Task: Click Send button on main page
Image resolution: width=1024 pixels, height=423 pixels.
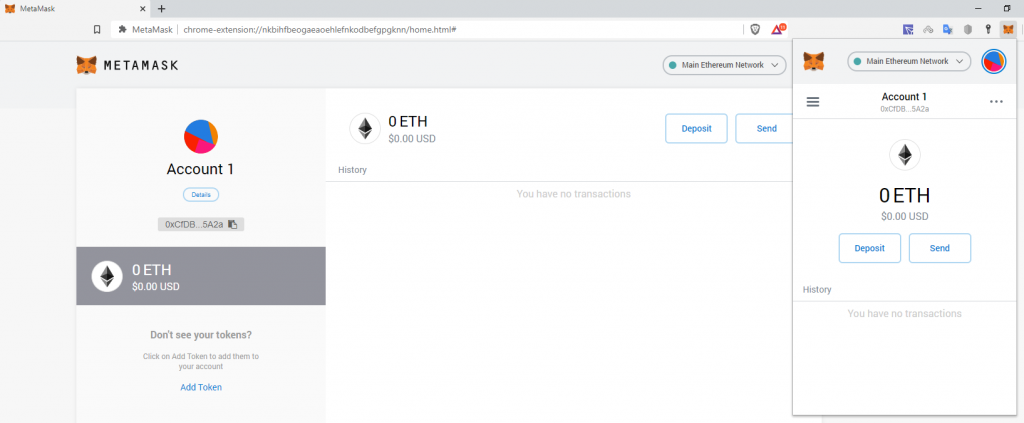Action: pyautogui.click(x=766, y=128)
